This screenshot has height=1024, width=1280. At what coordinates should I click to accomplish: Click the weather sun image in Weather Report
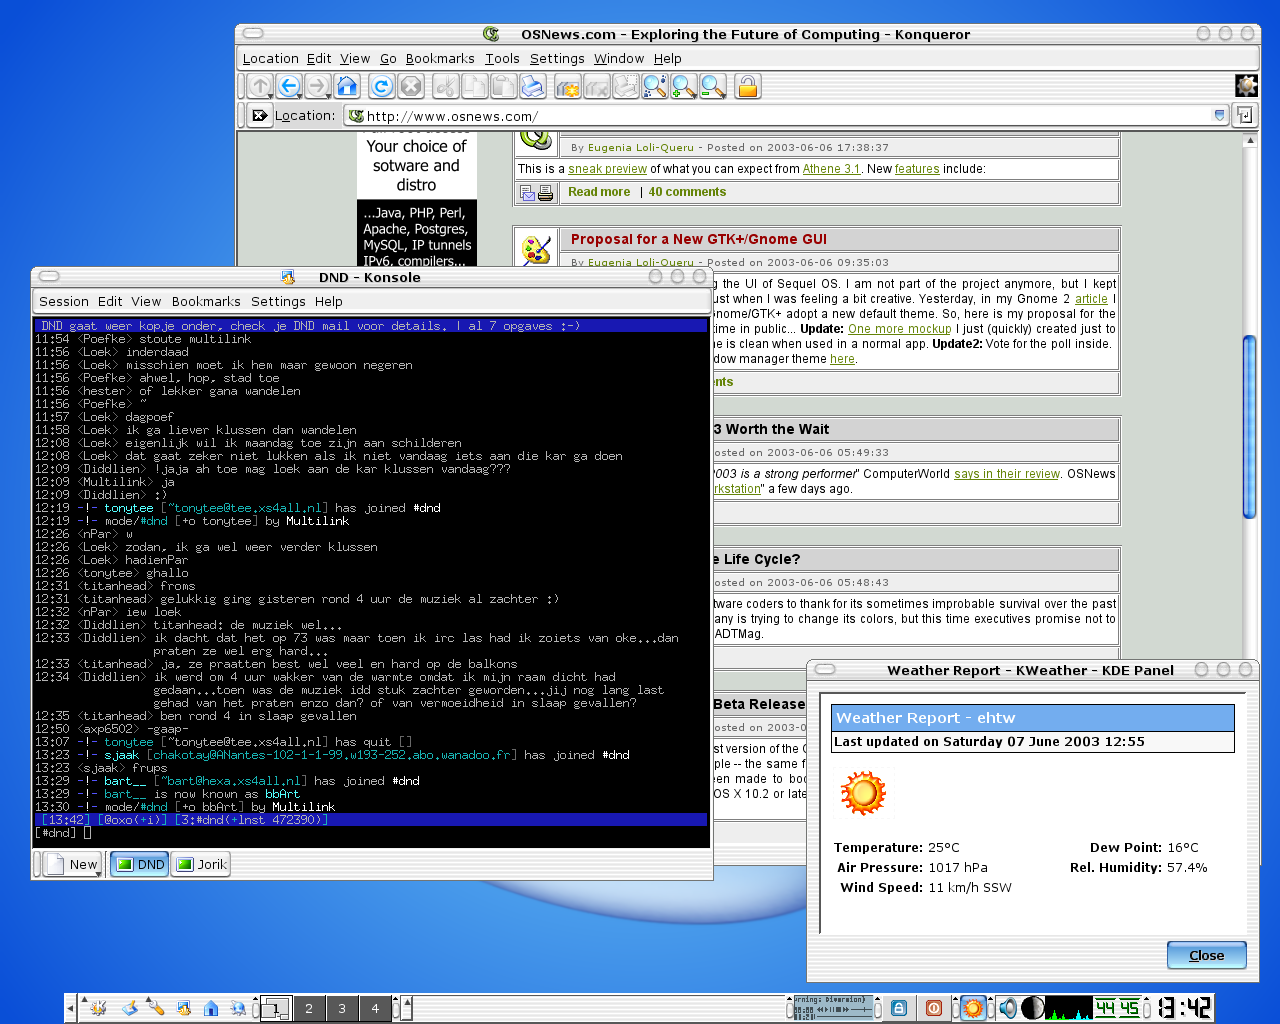(863, 794)
